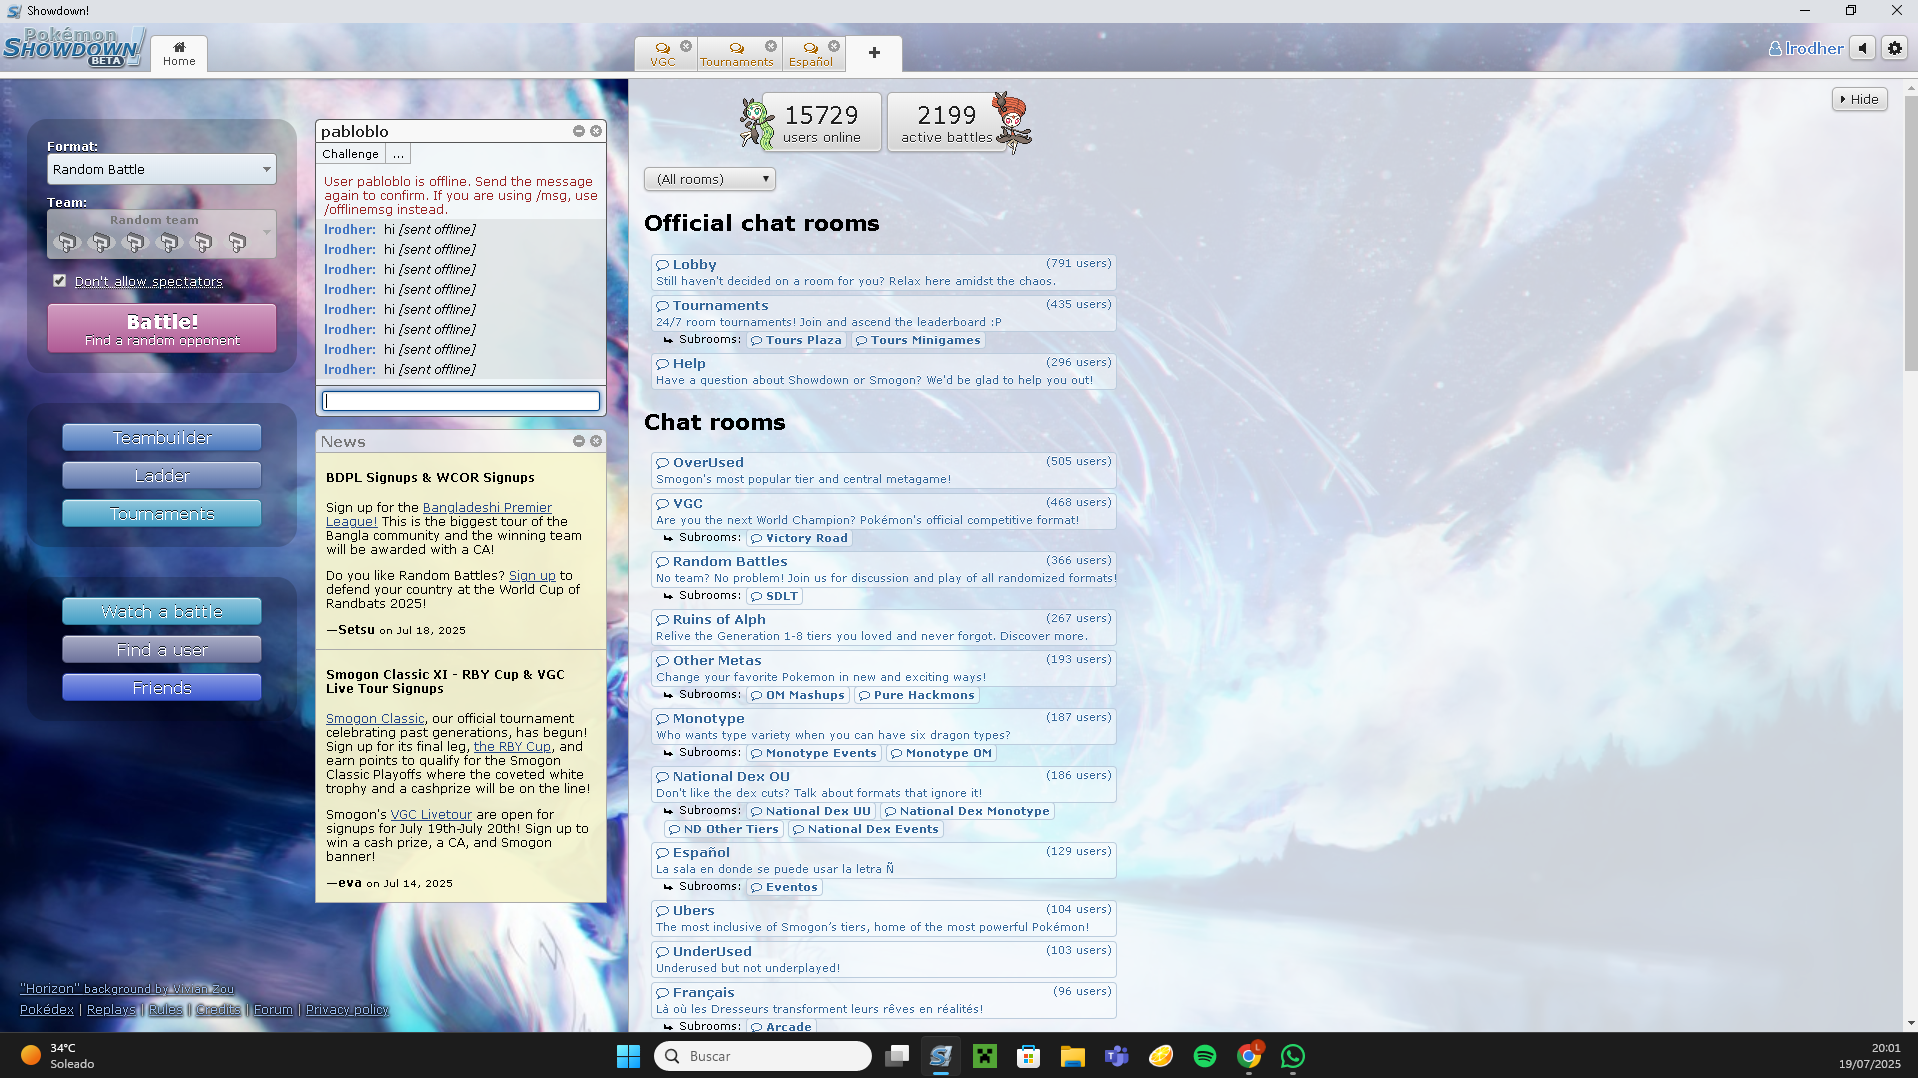This screenshot has width=1918, height=1078.
Task: Click the weather widget in the taskbar
Action: [58, 1056]
